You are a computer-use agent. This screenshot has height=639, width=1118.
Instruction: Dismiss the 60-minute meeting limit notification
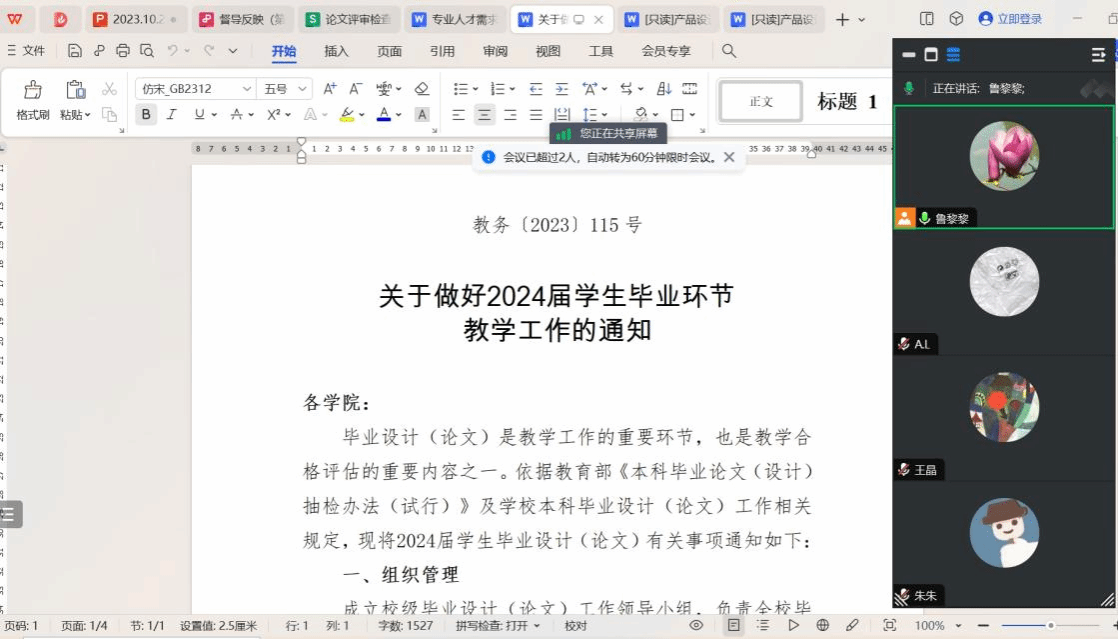729,157
